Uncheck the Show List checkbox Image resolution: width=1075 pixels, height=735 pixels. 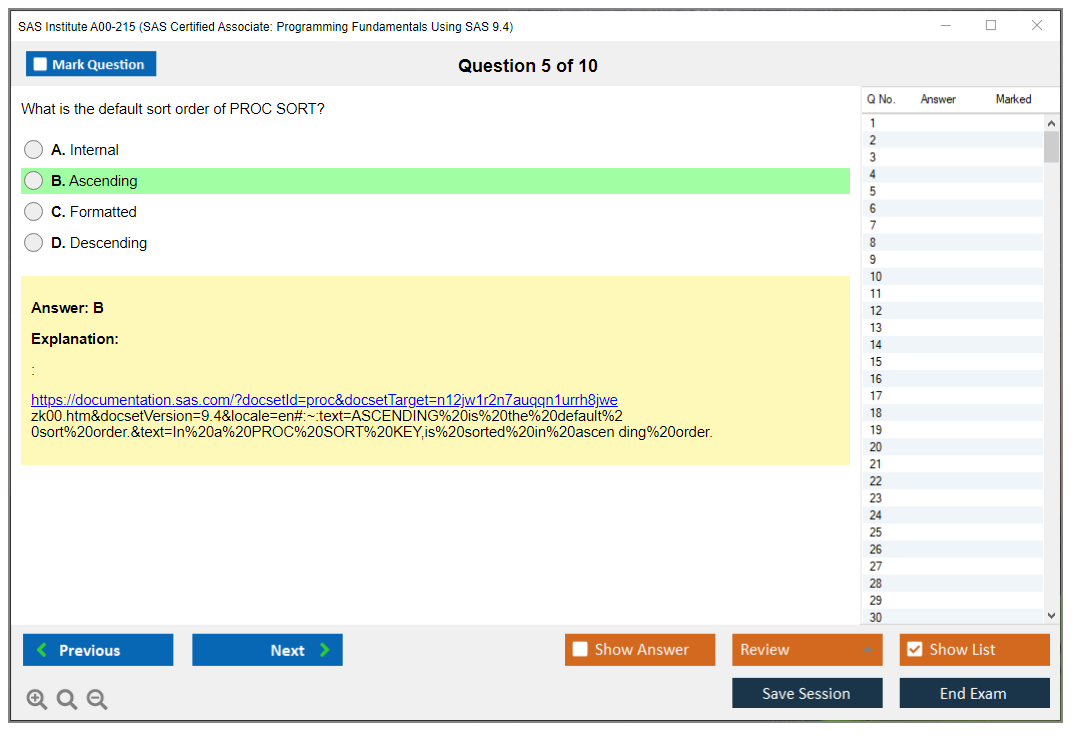(x=914, y=650)
